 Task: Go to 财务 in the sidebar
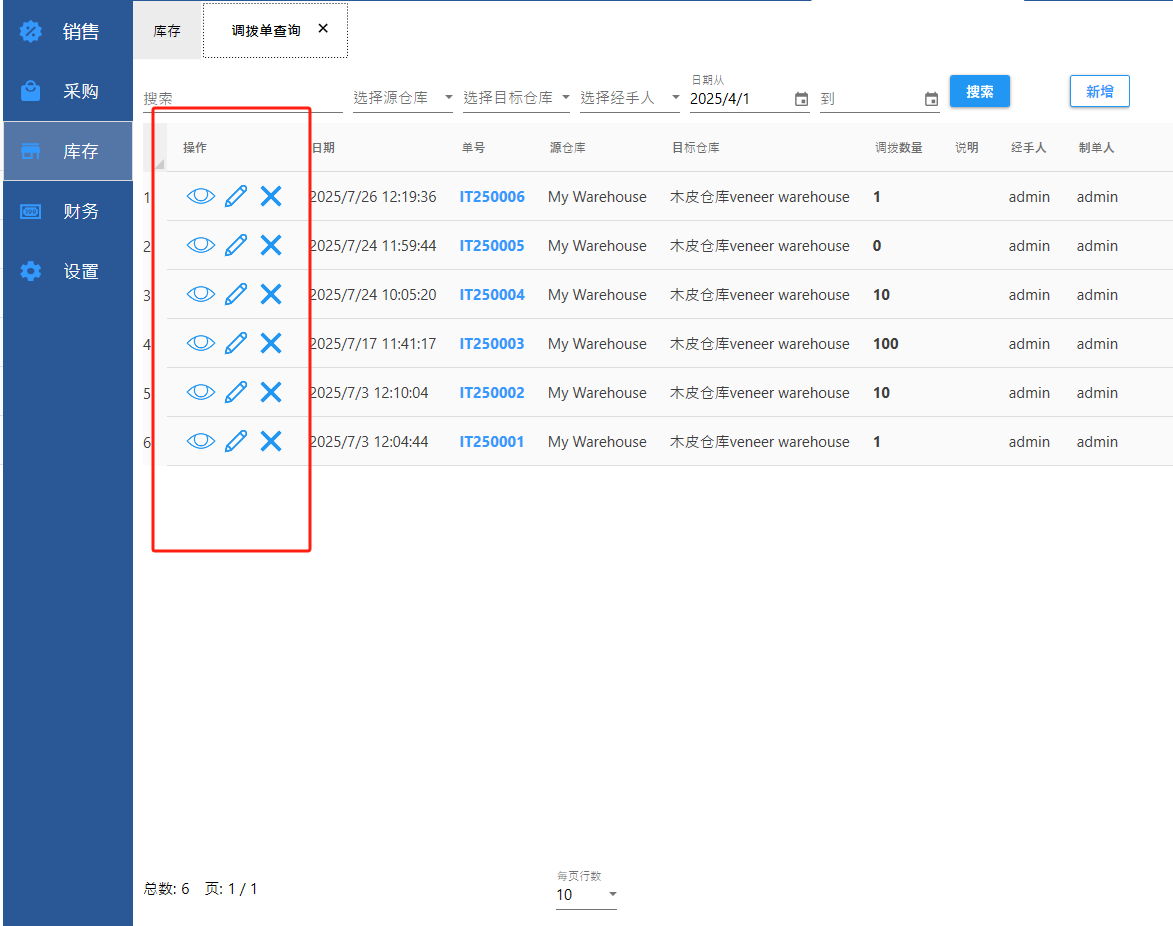[68, 212]
